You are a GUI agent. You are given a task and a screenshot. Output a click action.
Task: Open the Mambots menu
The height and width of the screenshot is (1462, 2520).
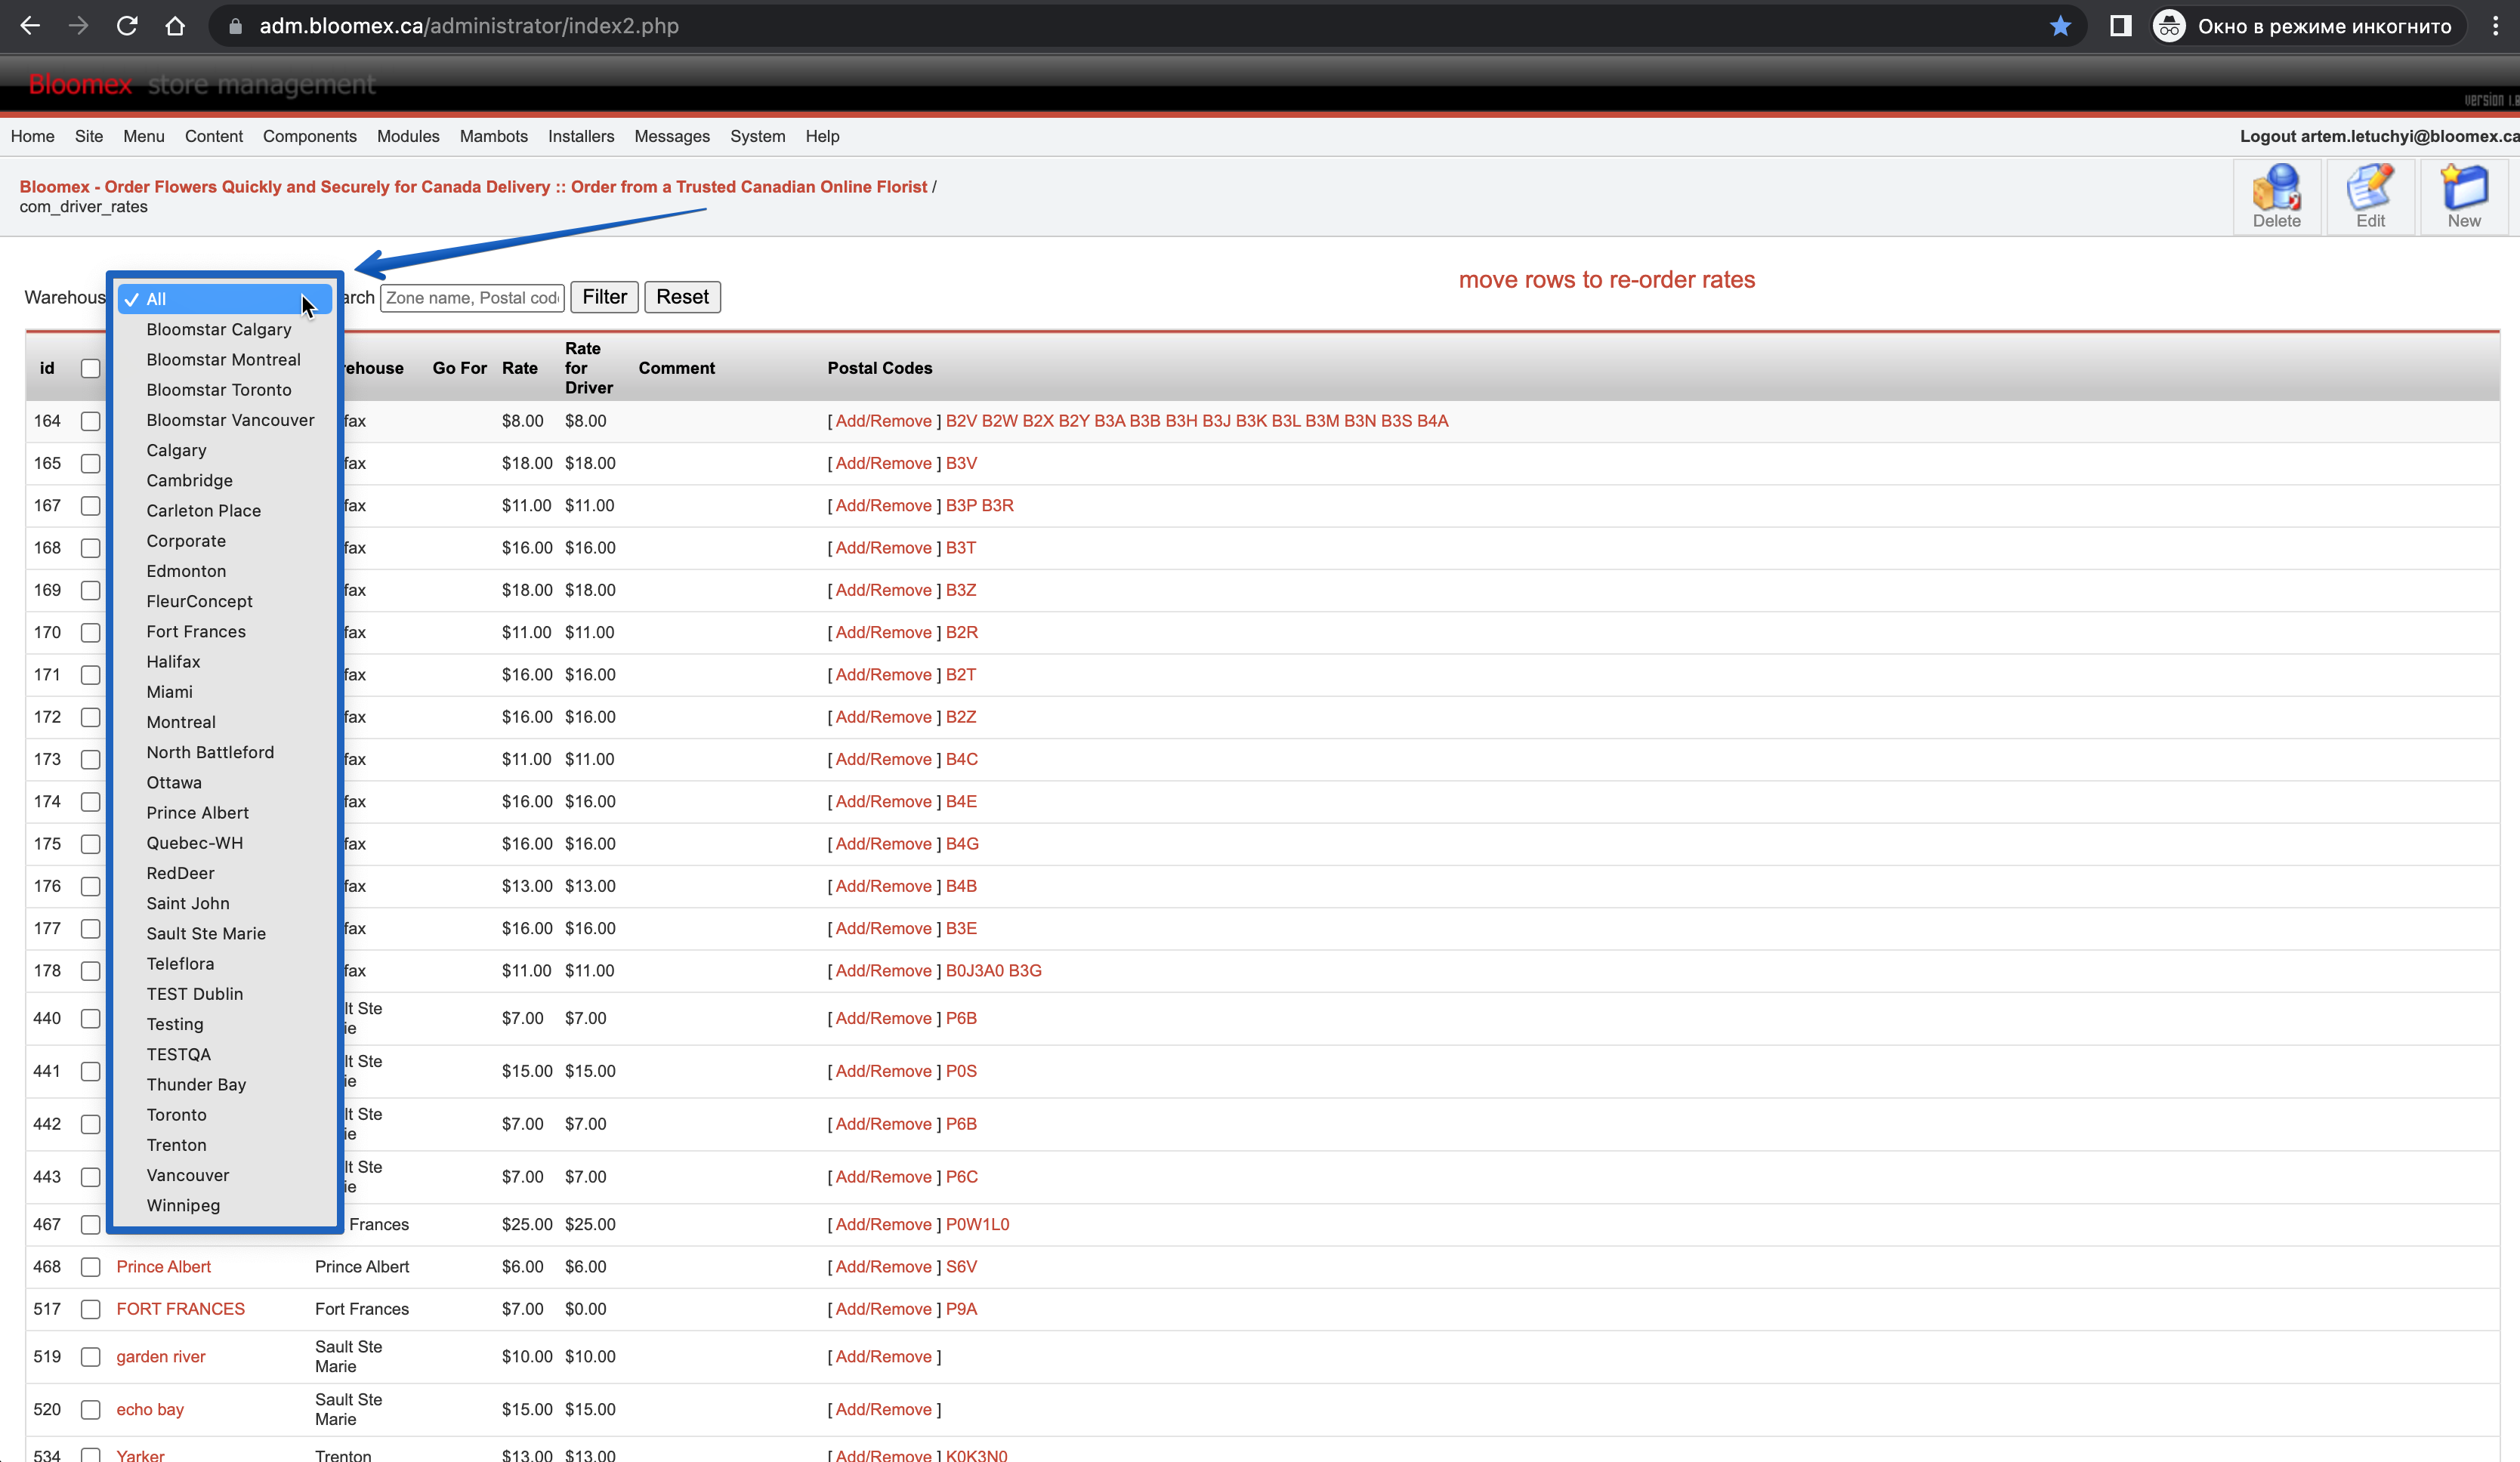click(494, 136)
